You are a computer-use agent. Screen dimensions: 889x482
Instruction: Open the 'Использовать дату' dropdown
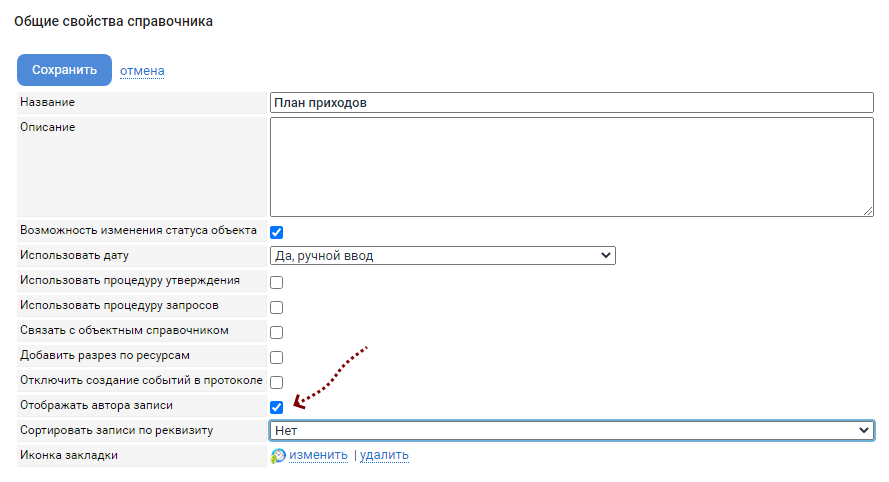point(442,256)
